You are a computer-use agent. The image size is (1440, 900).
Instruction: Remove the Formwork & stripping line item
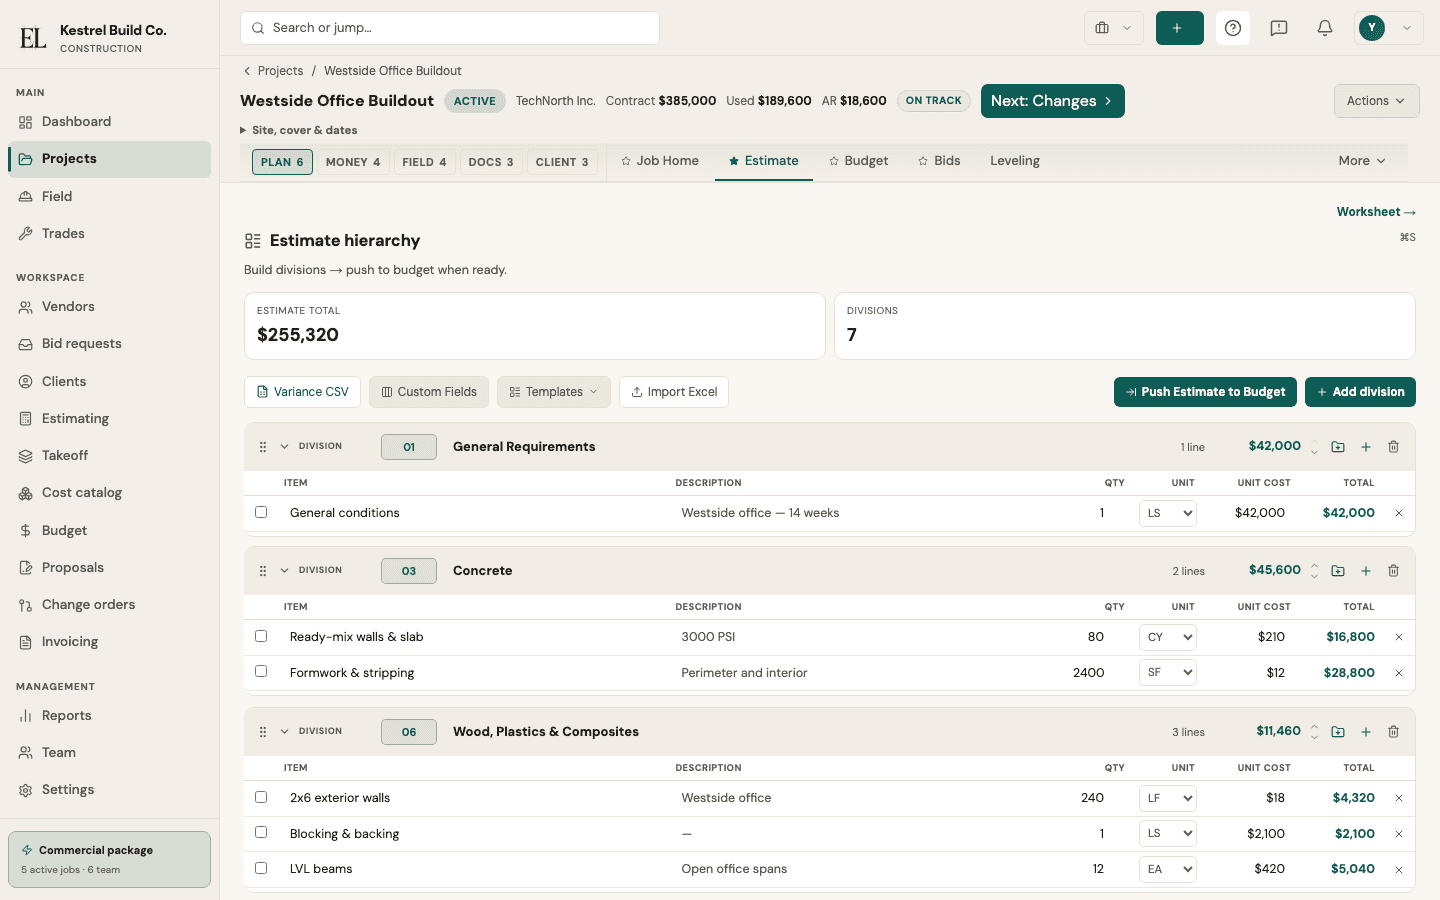tap(1399, 673)
